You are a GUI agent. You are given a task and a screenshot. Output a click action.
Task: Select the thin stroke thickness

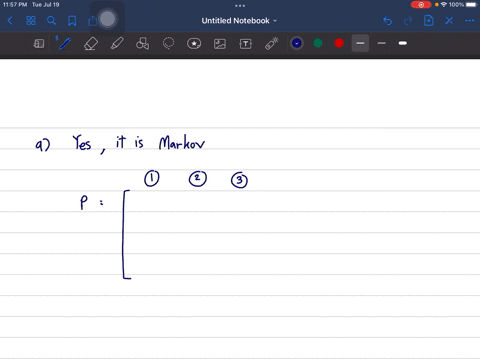(382, 43)
